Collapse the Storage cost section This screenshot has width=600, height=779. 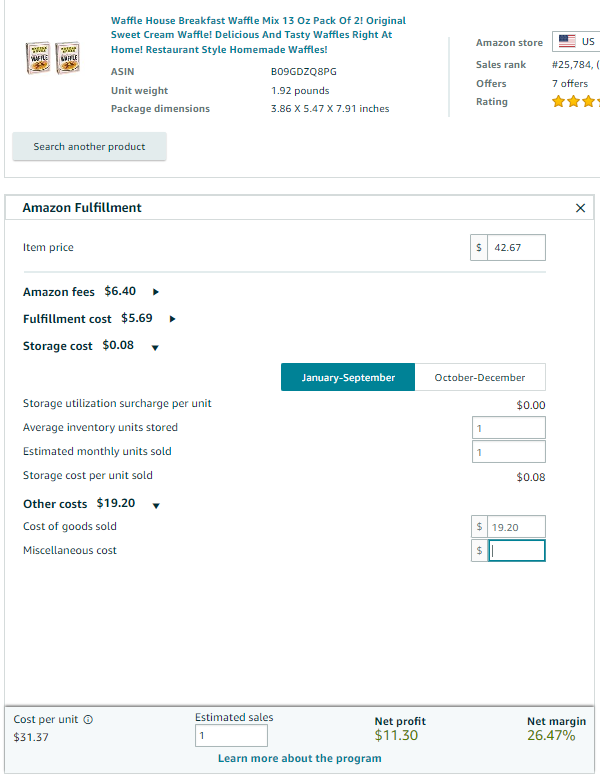(x=155, y=348)
